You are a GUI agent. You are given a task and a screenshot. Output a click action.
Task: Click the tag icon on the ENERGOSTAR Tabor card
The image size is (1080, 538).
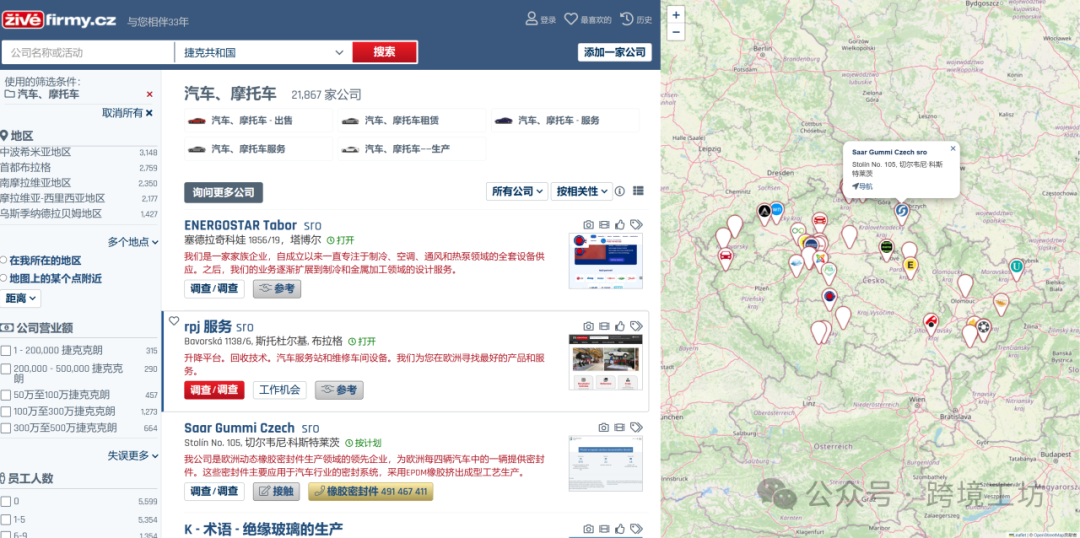click(636, 225)
